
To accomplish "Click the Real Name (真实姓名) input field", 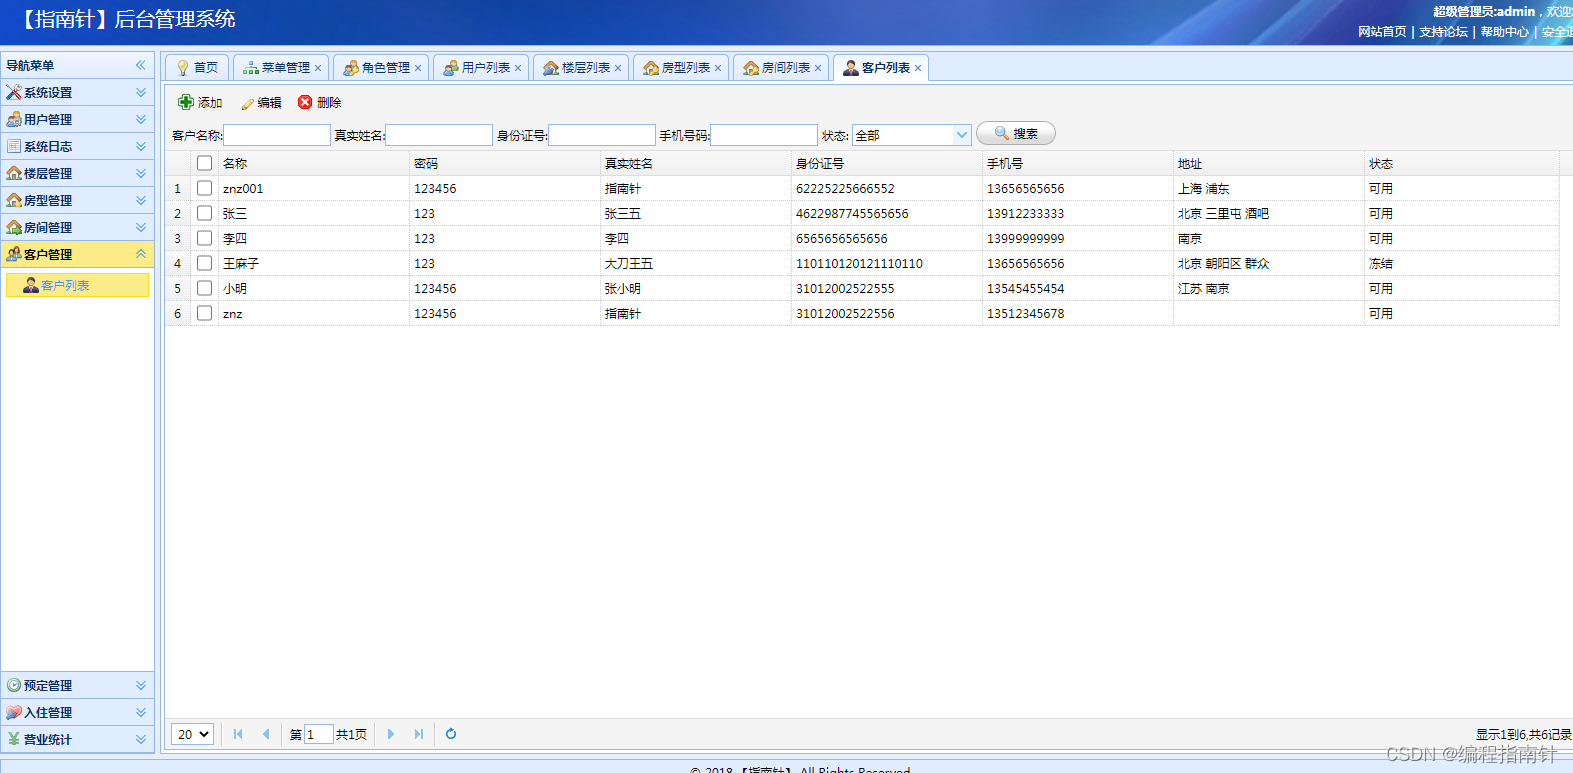I will pyautogui.click(x=439, y=135).
